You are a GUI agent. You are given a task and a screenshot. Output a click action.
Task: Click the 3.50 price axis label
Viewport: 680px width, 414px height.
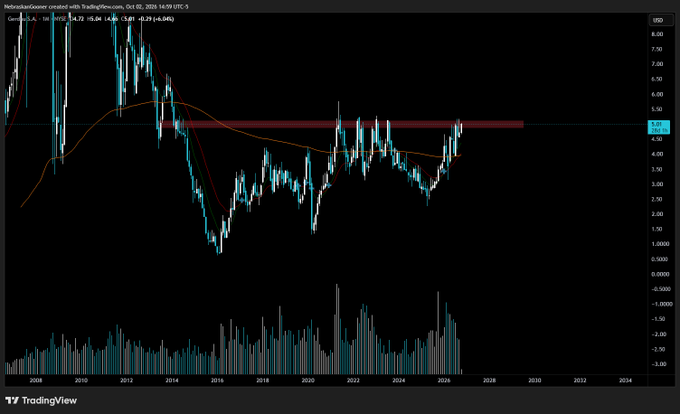point(657,170)
